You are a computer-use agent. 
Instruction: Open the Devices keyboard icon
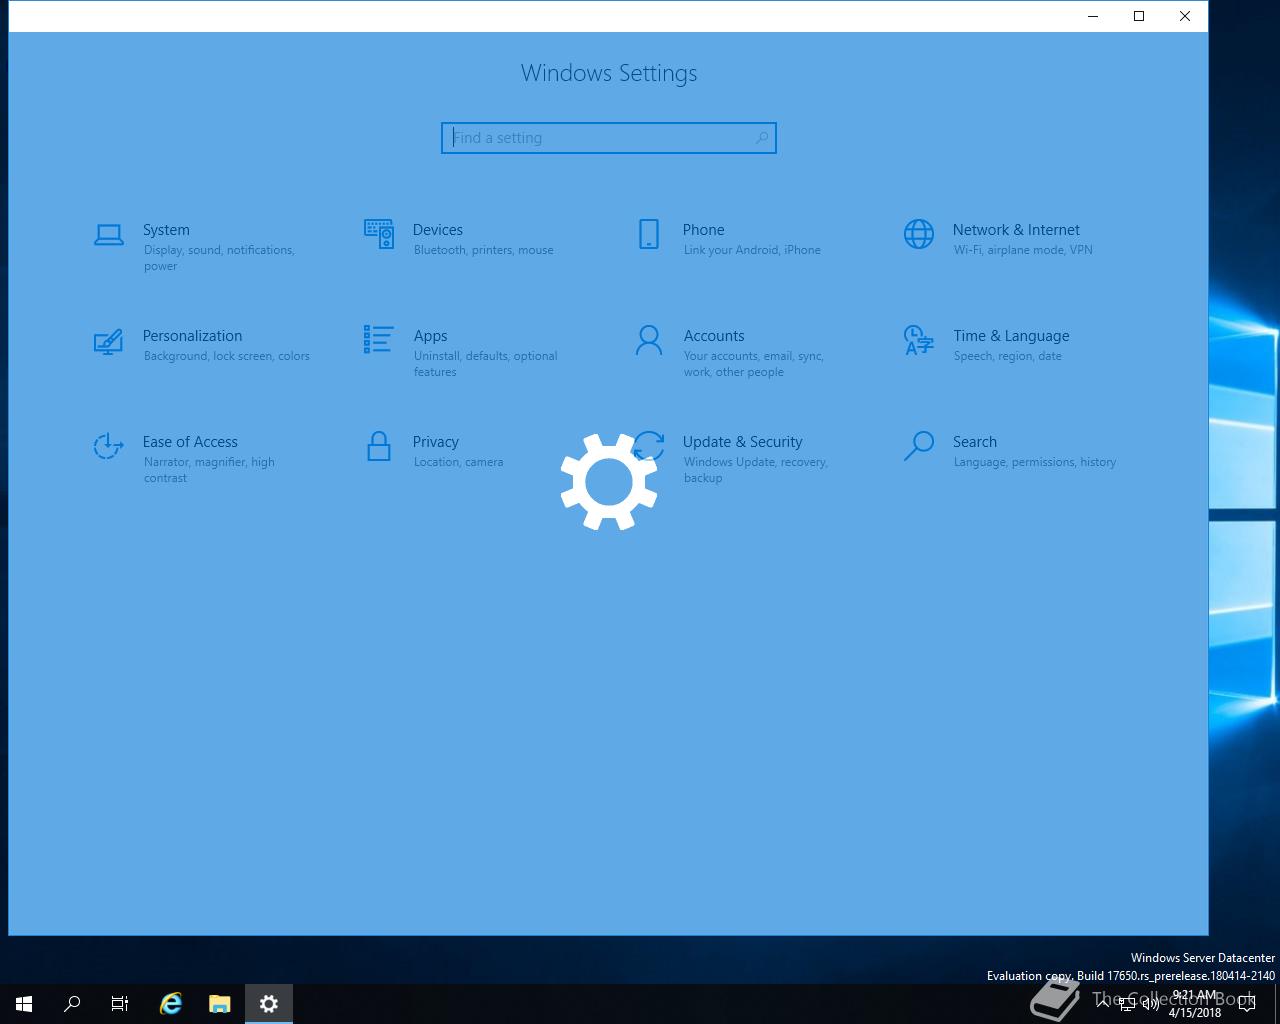(x=379, y=234)
